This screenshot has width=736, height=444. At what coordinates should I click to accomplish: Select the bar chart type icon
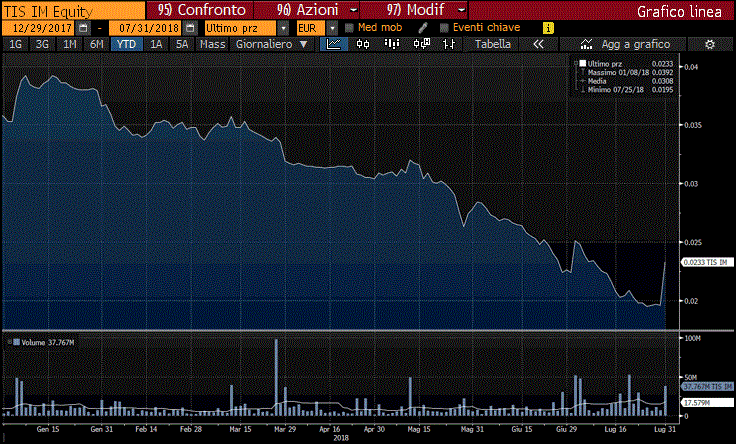[x=391, y=44]
